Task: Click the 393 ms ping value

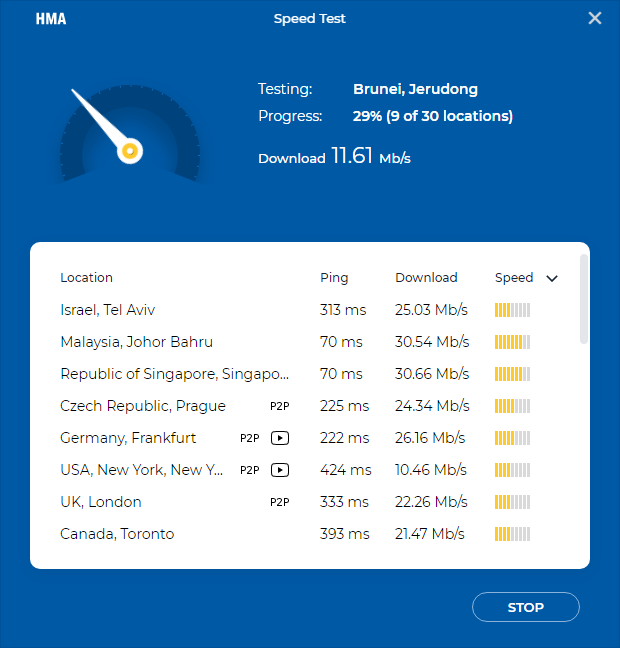Action: click(x=345, y=534)
